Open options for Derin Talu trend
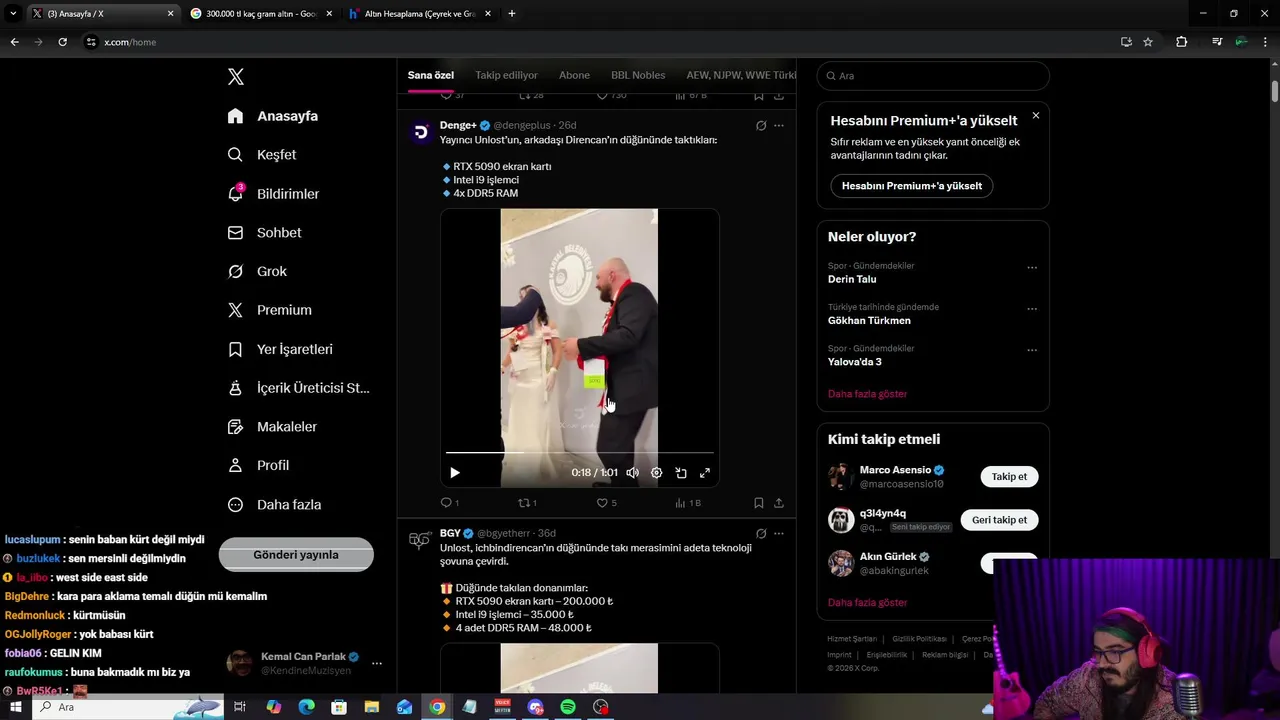 [1032, 267]
